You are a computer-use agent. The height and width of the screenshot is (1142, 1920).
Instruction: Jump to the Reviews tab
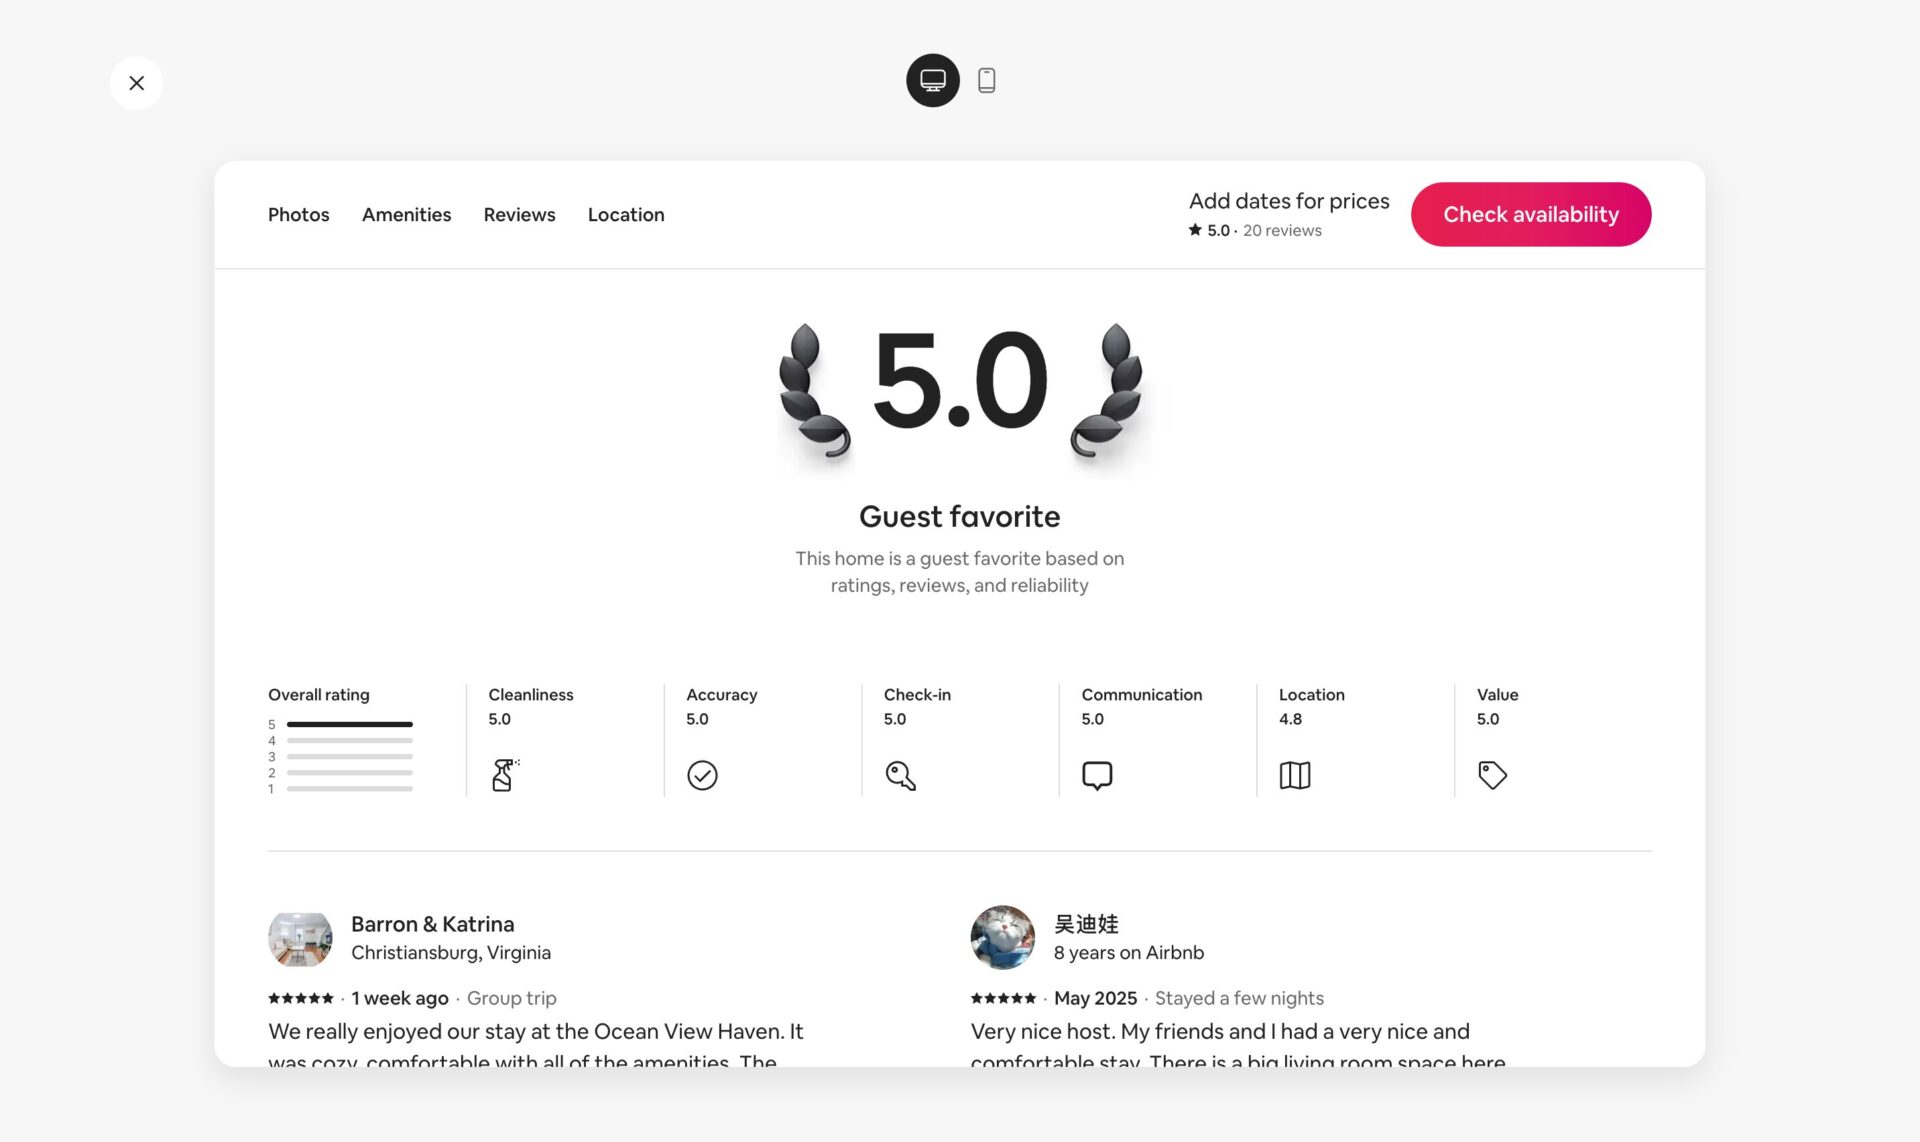(519, 214)
